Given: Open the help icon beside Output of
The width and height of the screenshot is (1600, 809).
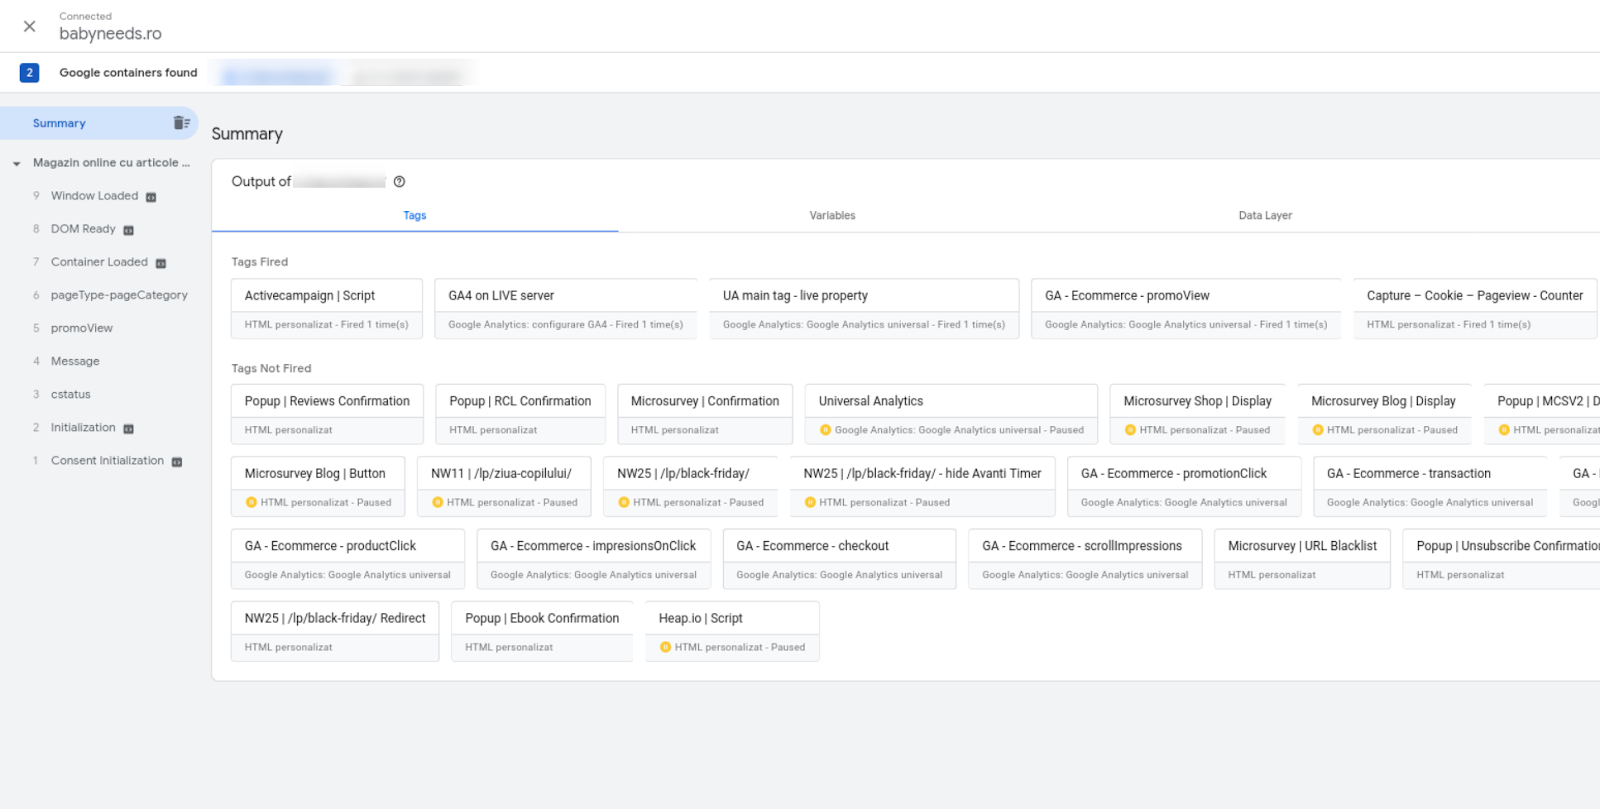Looking at the screenshot, I should tap(399, 182).
